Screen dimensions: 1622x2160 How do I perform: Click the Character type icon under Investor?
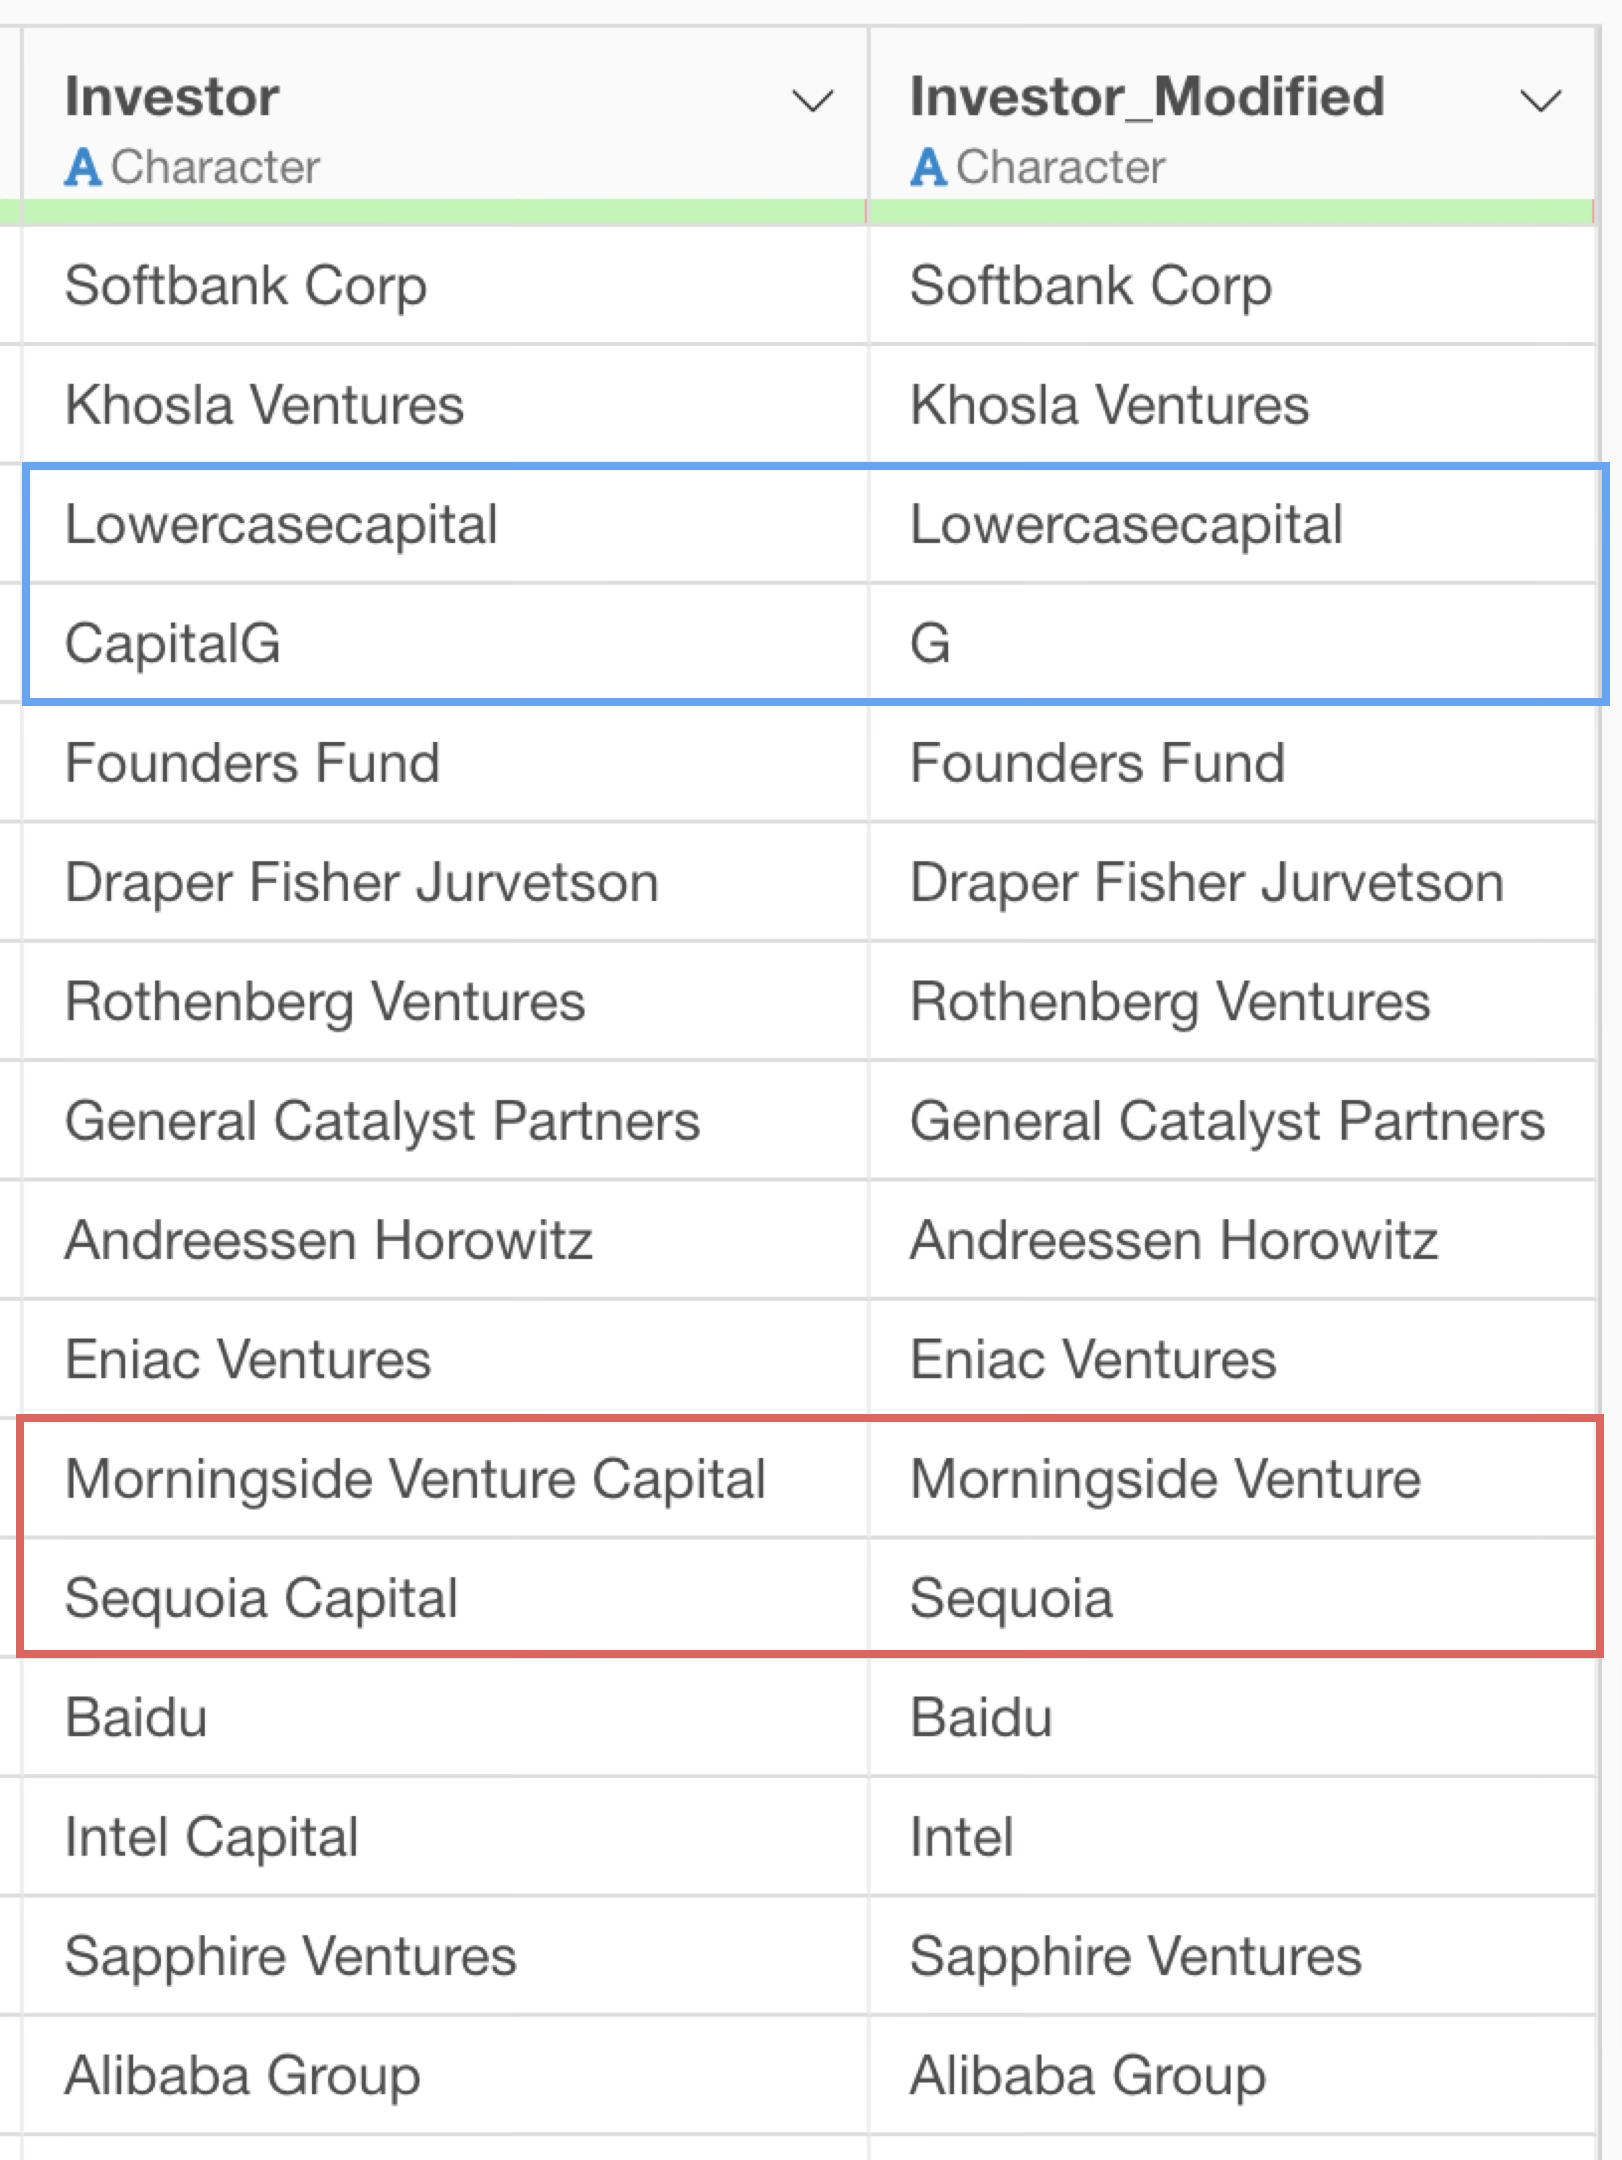click(83, 167)
